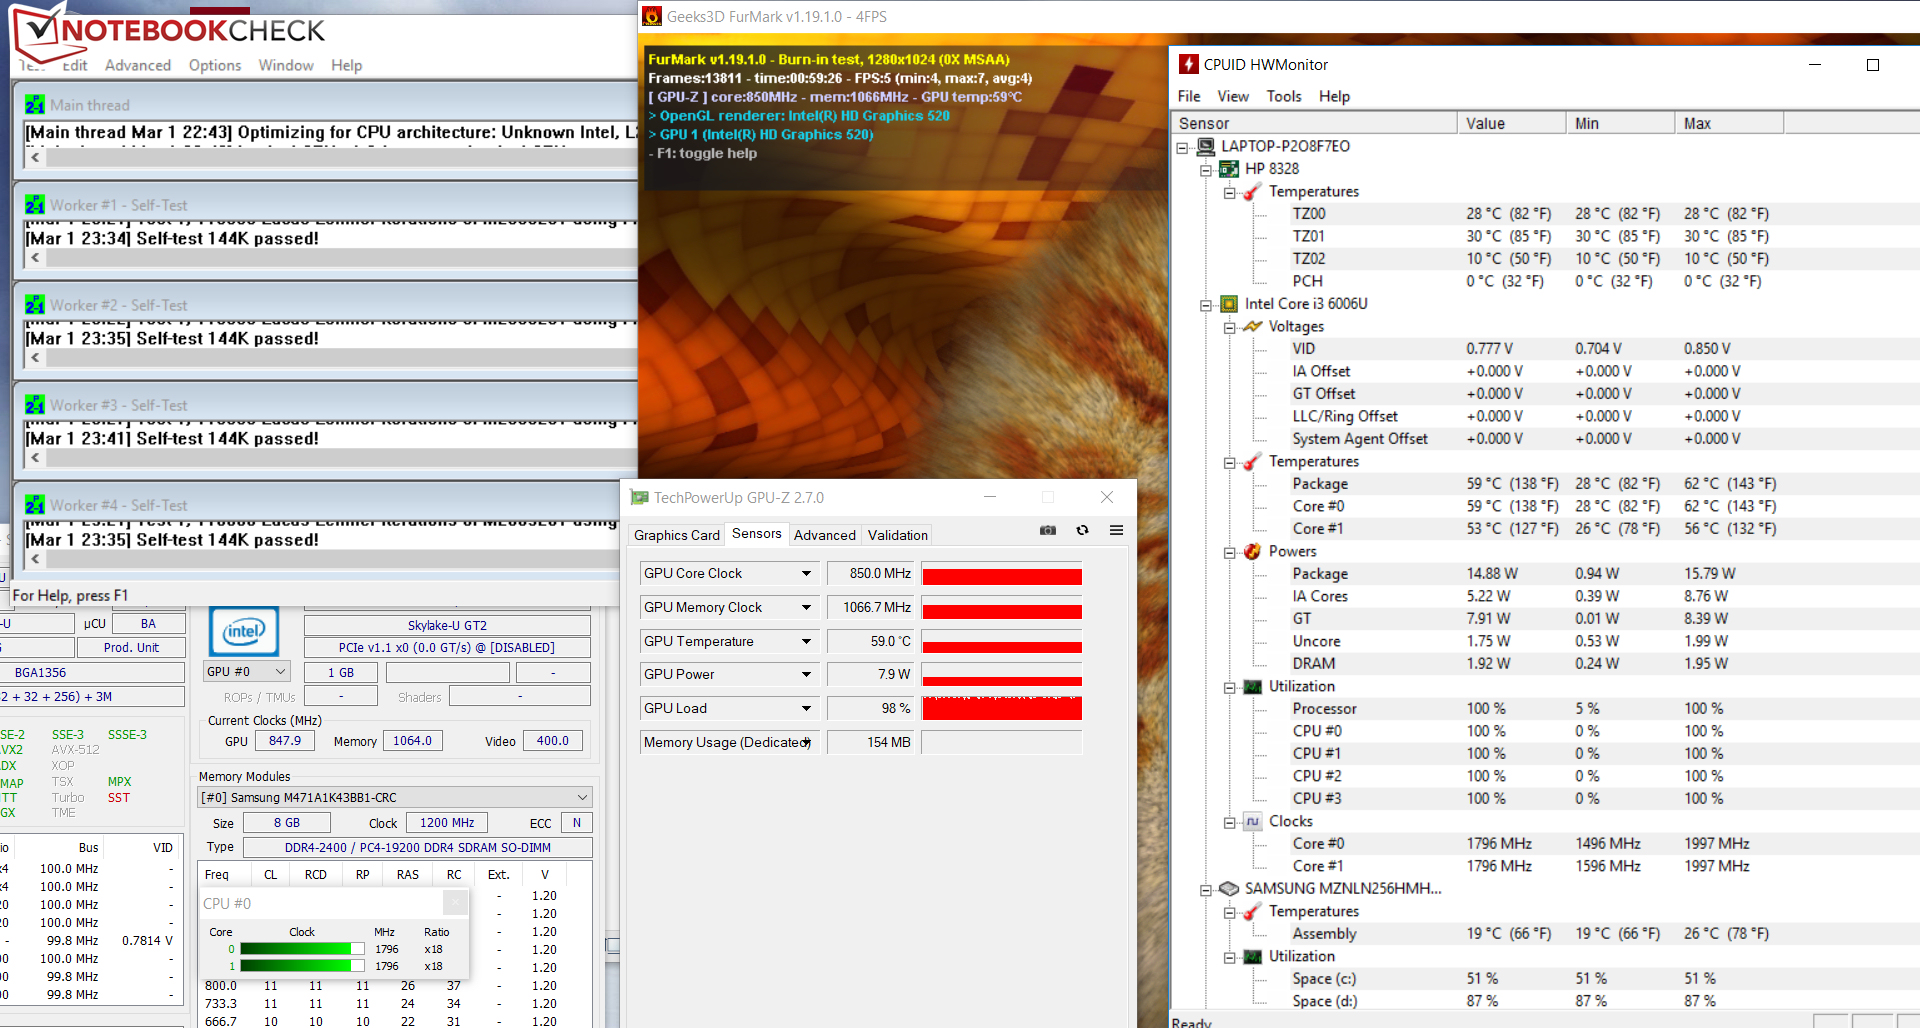
Task: Click the Powers flame icon in HWMonitor
Action: click(x=1252, y=551)
